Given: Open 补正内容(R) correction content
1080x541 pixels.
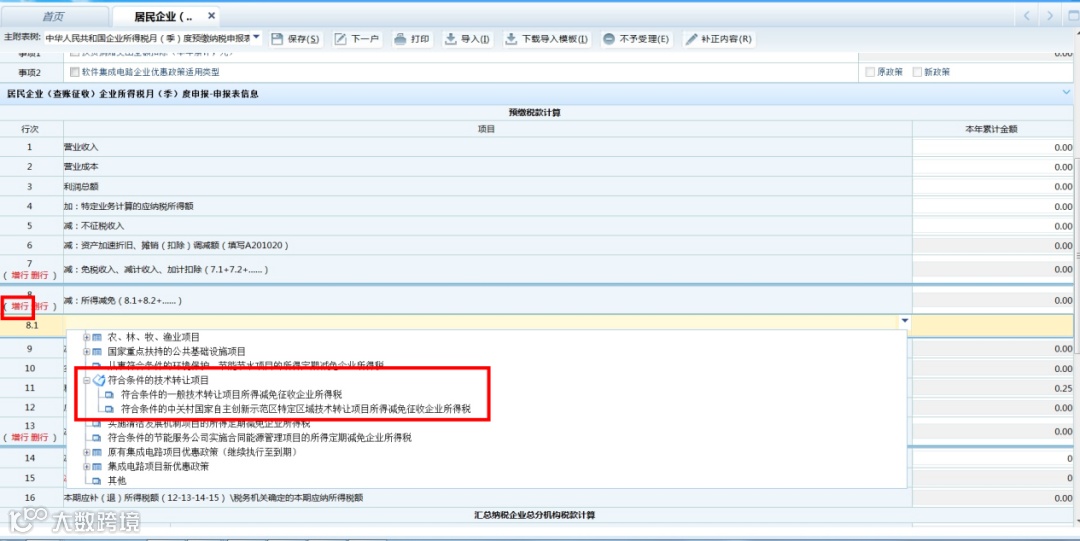Looking at the screenshot, I should 718,39.
